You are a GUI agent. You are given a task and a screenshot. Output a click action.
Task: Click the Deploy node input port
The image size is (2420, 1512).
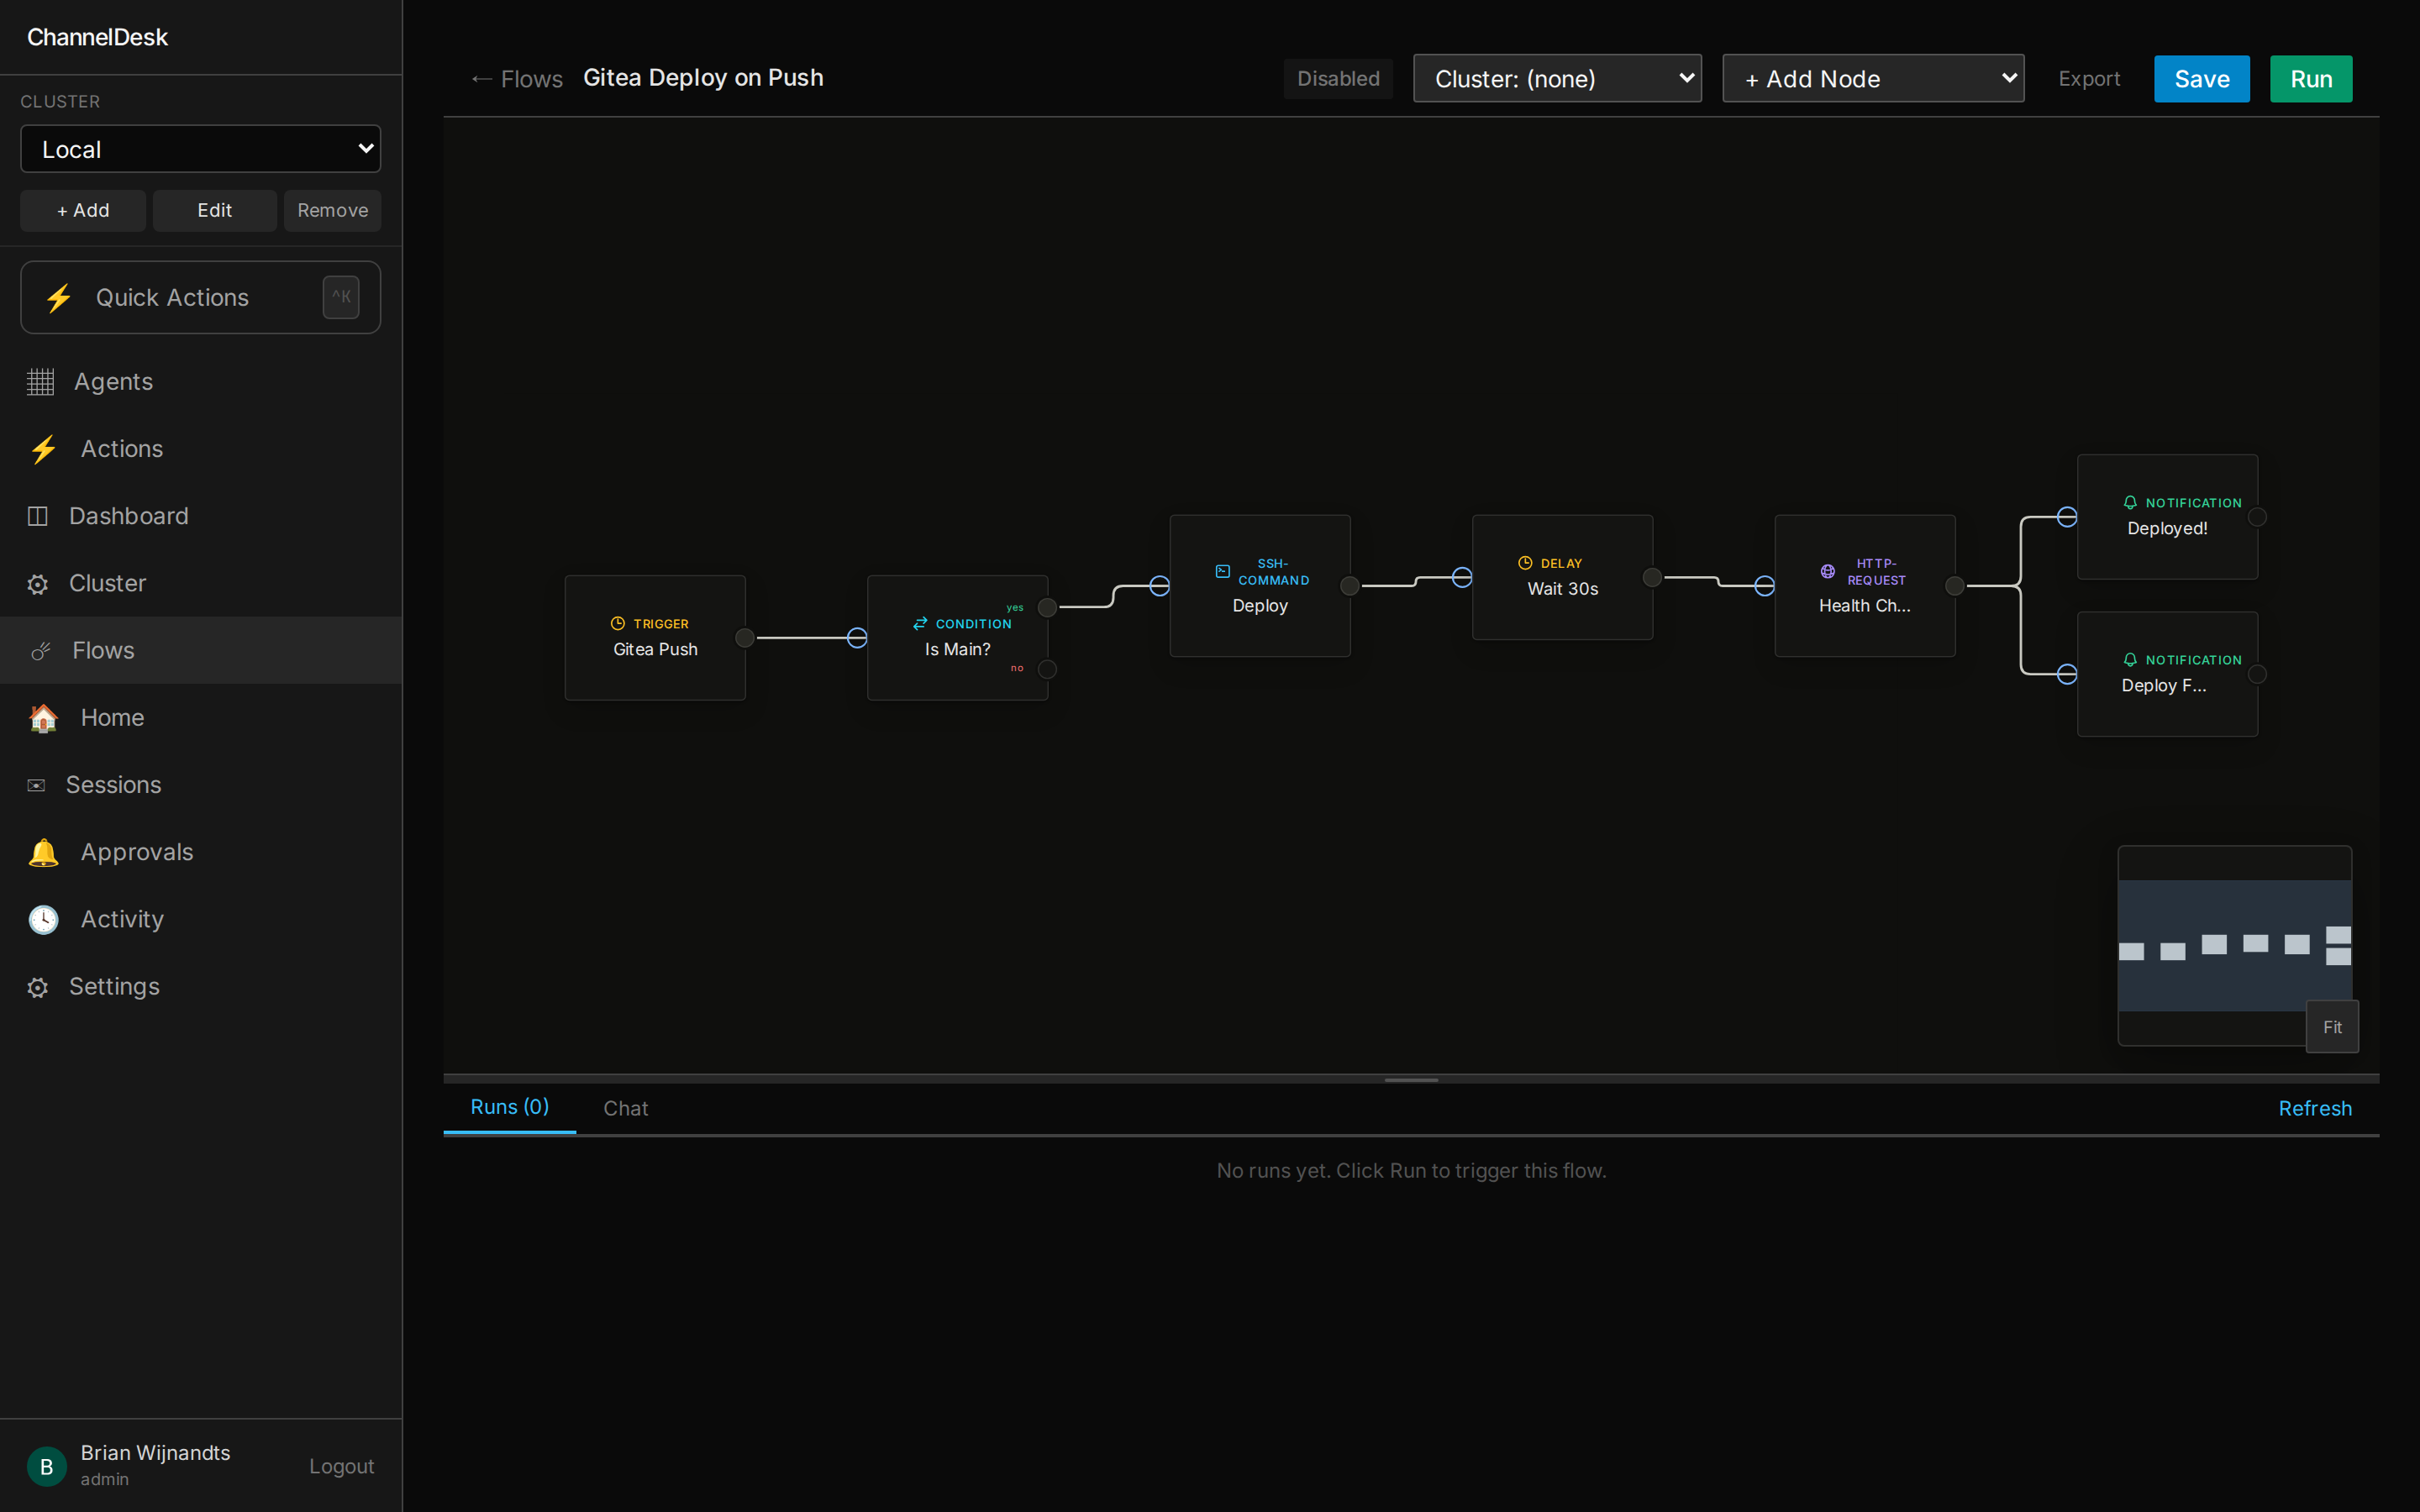pyautogui.click(x=1160, y=586)
